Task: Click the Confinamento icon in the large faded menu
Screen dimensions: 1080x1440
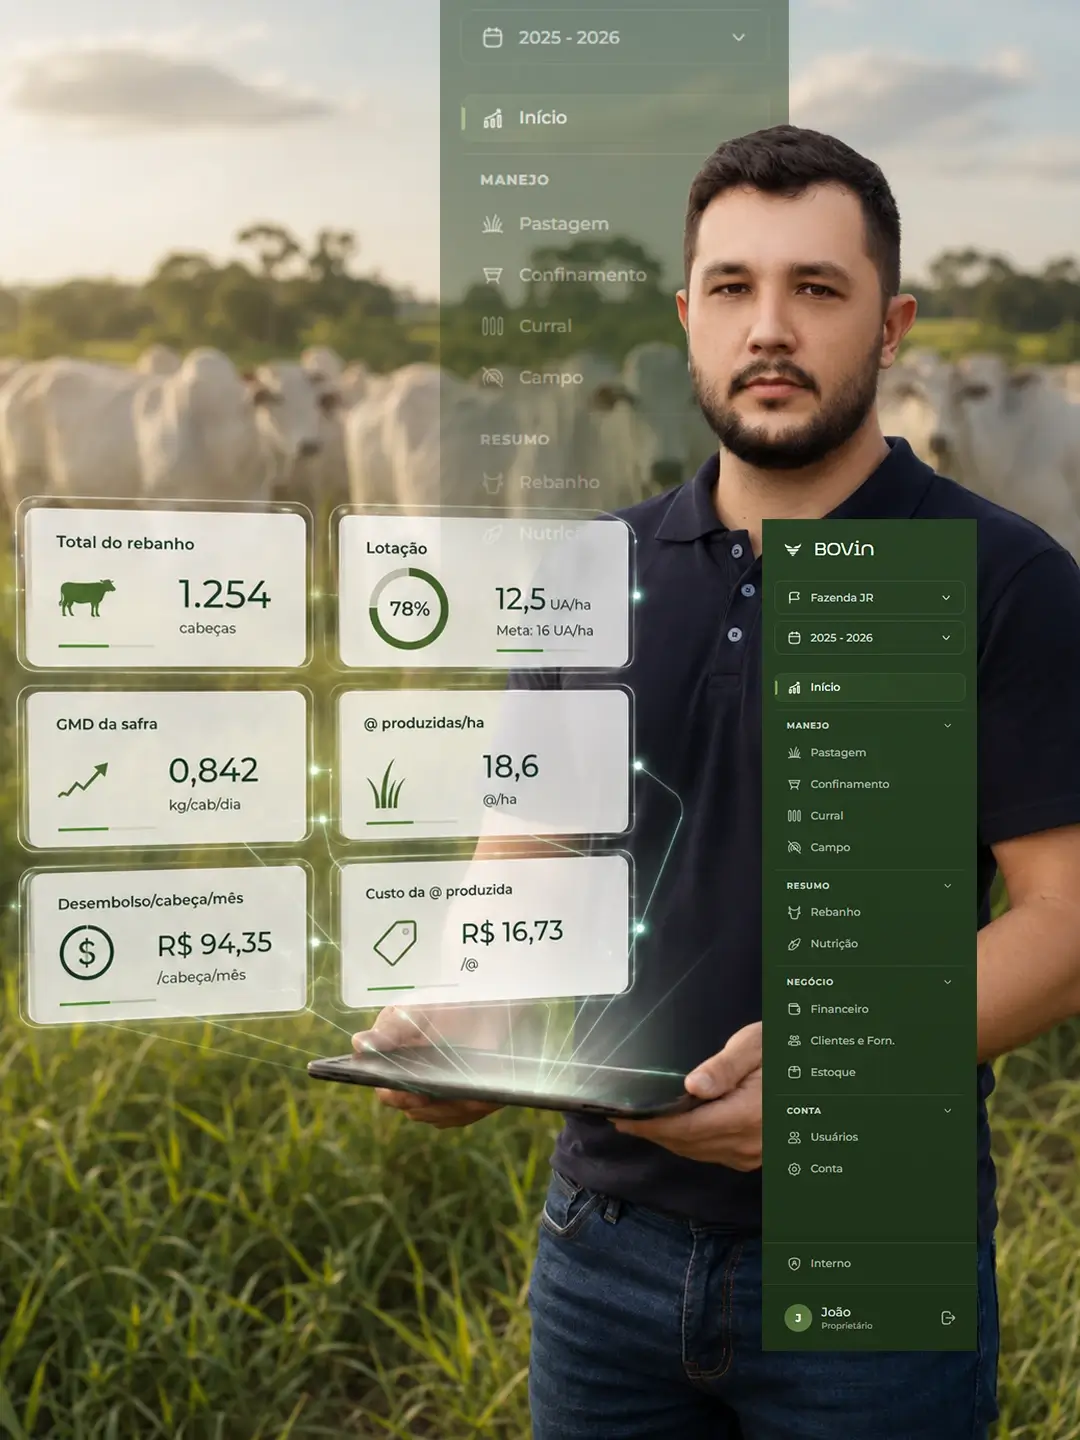Action: tap(492, 275)
